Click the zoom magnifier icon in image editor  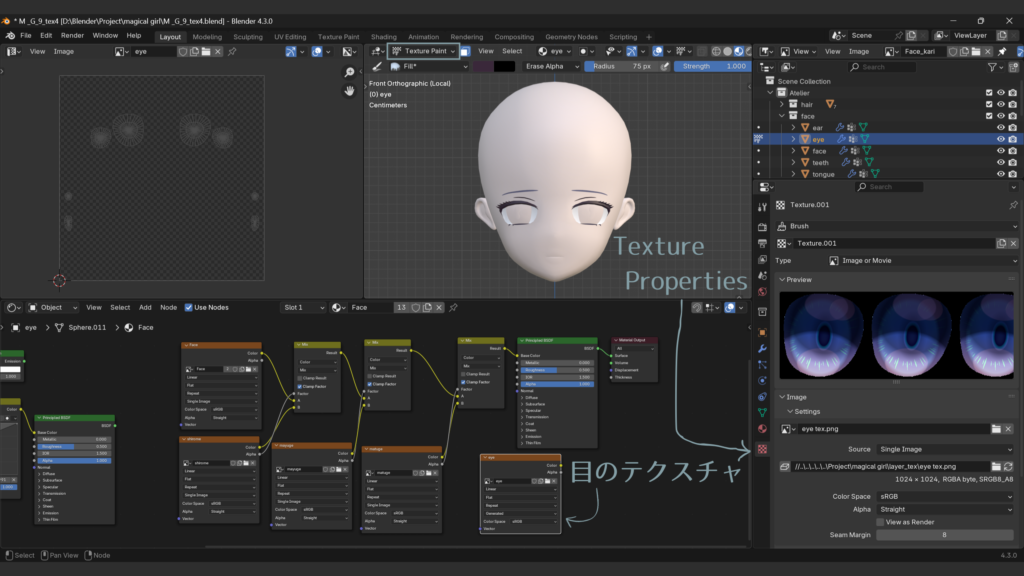click(349, 72)
